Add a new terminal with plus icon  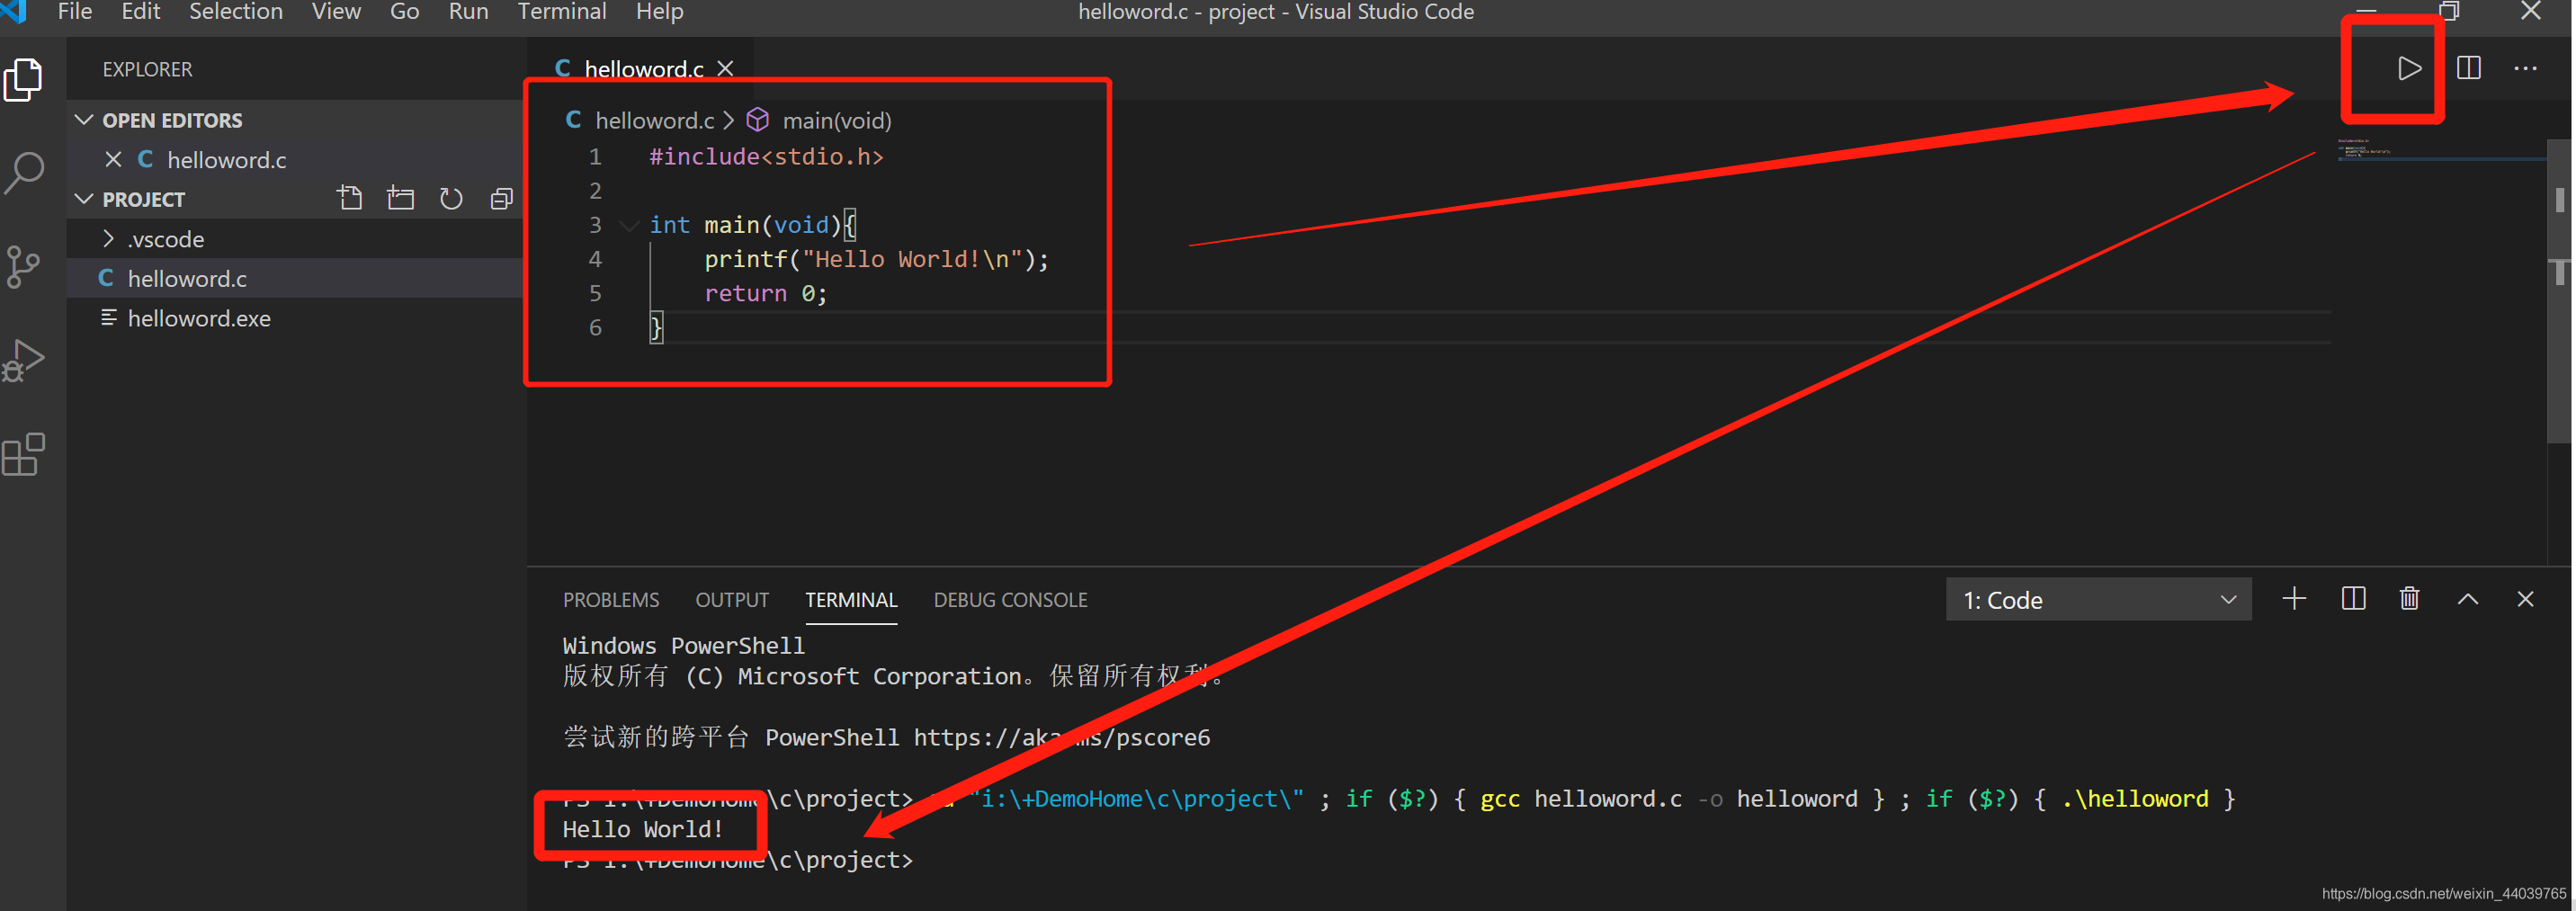pos(2294,598)
